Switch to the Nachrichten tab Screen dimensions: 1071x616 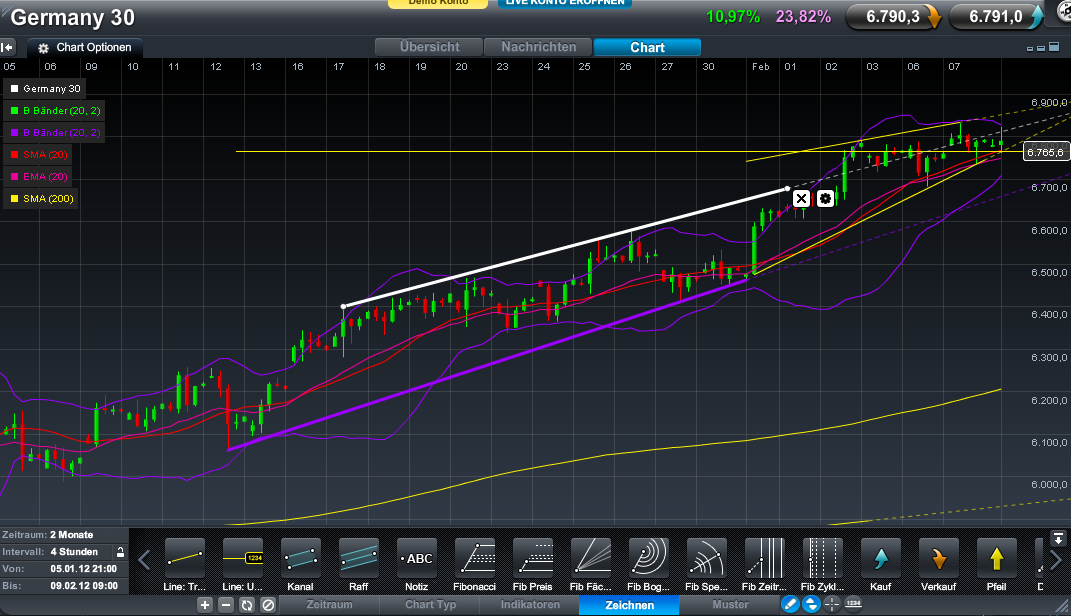[538, 47]
